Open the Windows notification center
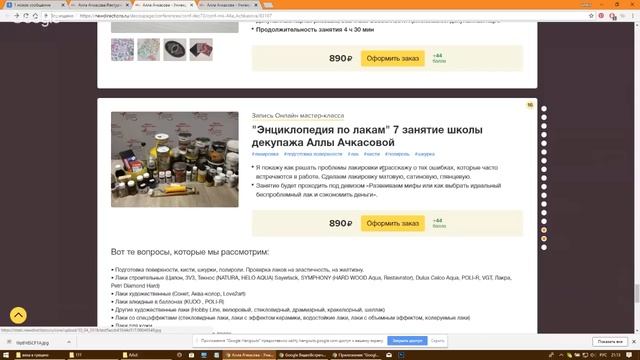The image size is (640, 360). pos(629,355)
